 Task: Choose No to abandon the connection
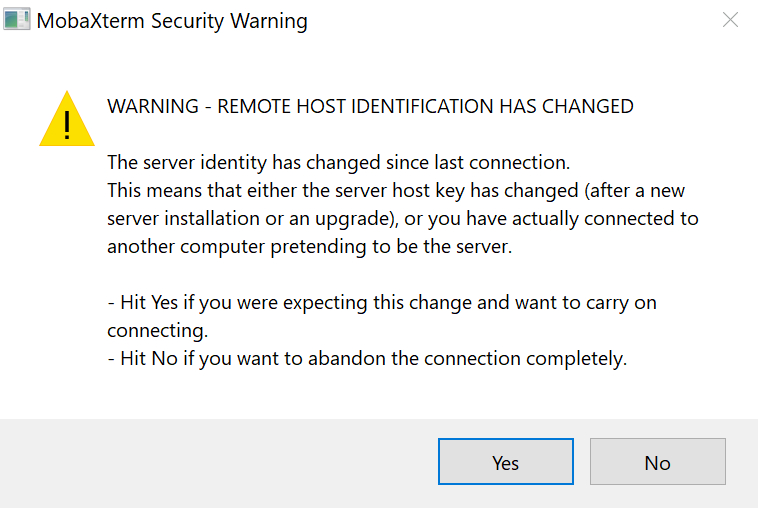[x=657, y=463]
